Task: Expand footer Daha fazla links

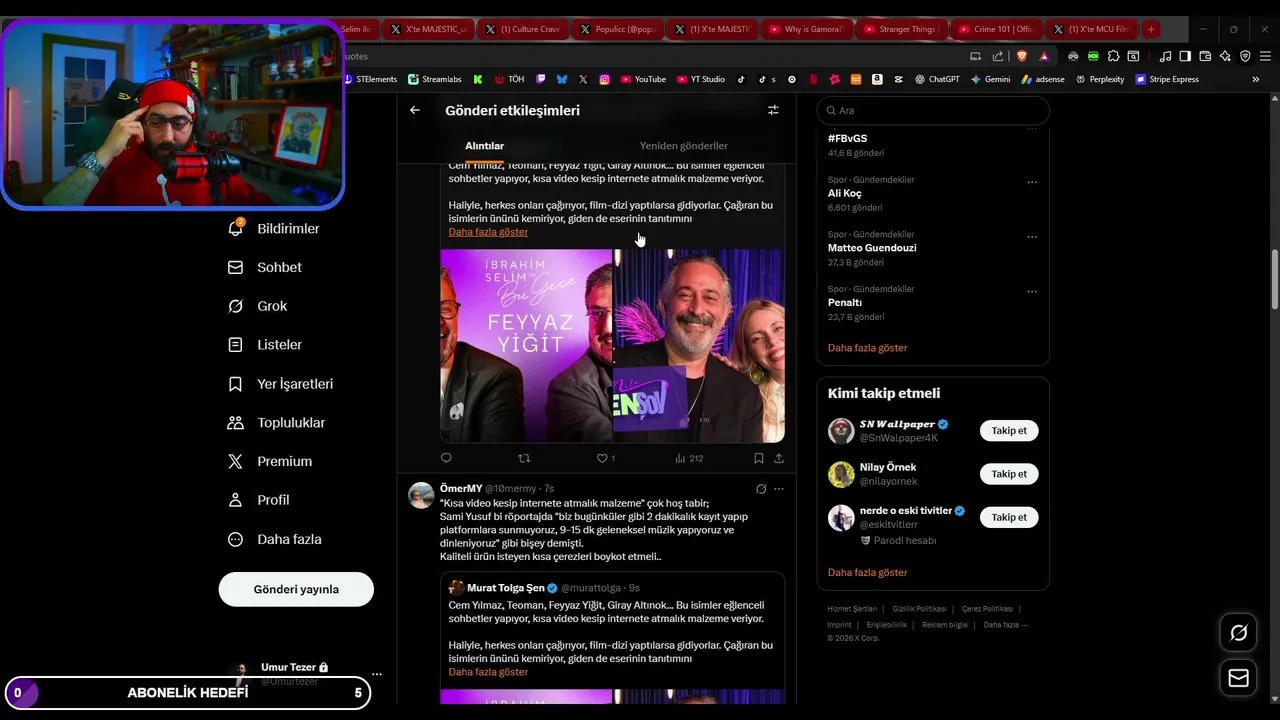Action: (1005, 625)
